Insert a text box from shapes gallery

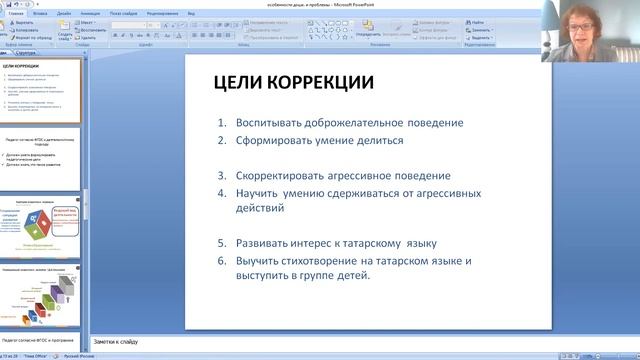coord(310,23)
